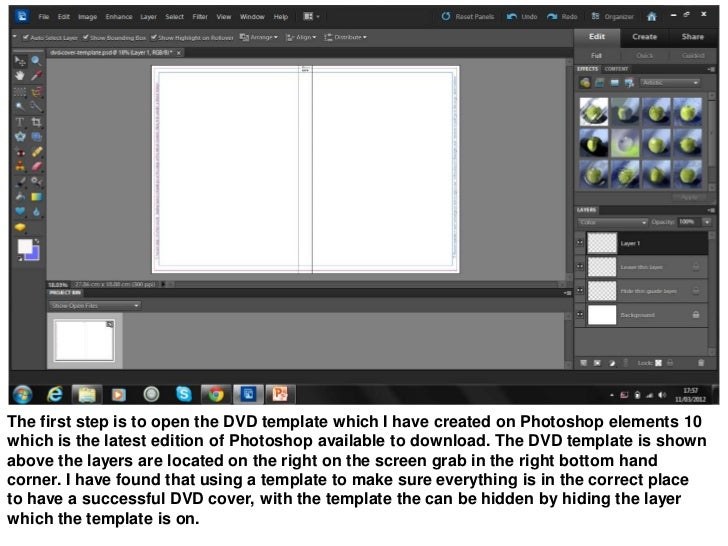Swap foreground and background colors
Image resolution: width=728 pixels, height=546 pixels.
click(36, 241)
